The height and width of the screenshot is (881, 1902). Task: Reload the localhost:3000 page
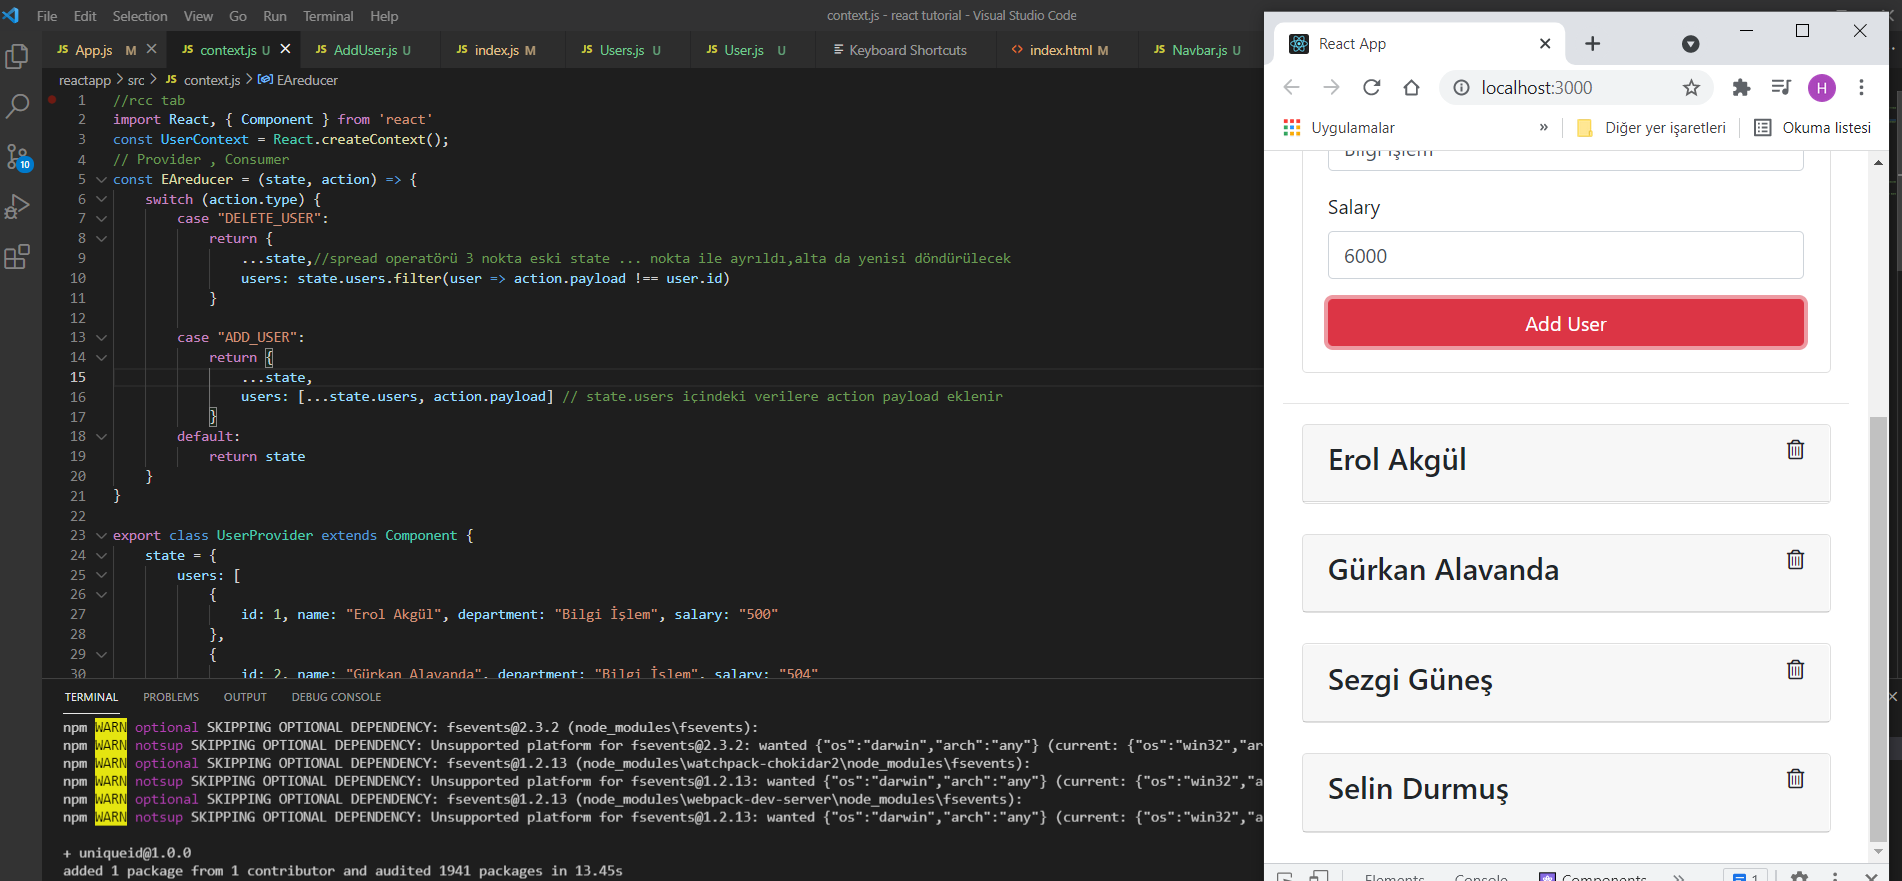point(1371,88)
